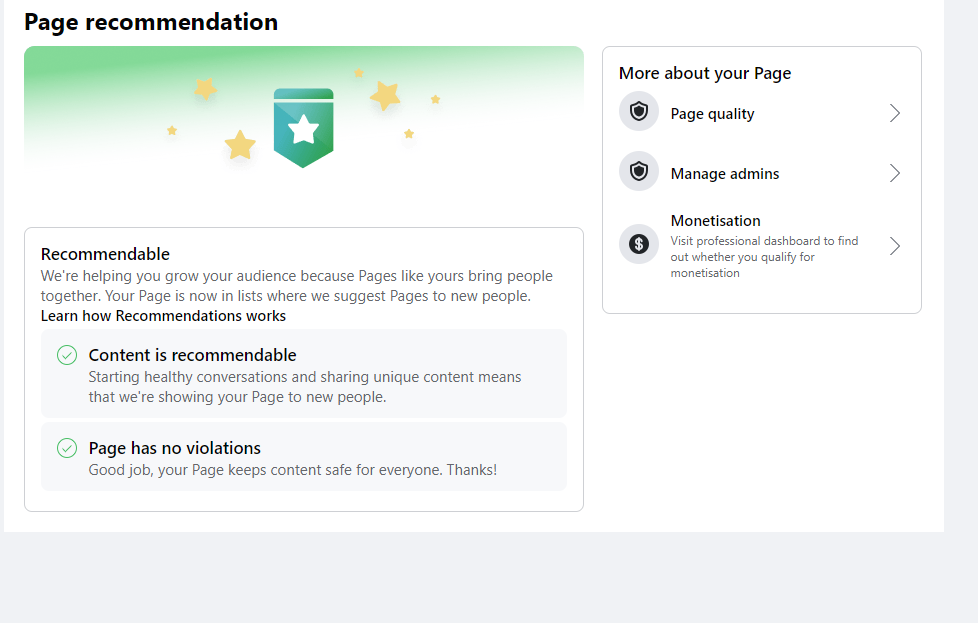The width and height of the screenshot is (978, 623).
Task: Click the dollar sign Monetisation icon
Action: (x=639, y=244)
